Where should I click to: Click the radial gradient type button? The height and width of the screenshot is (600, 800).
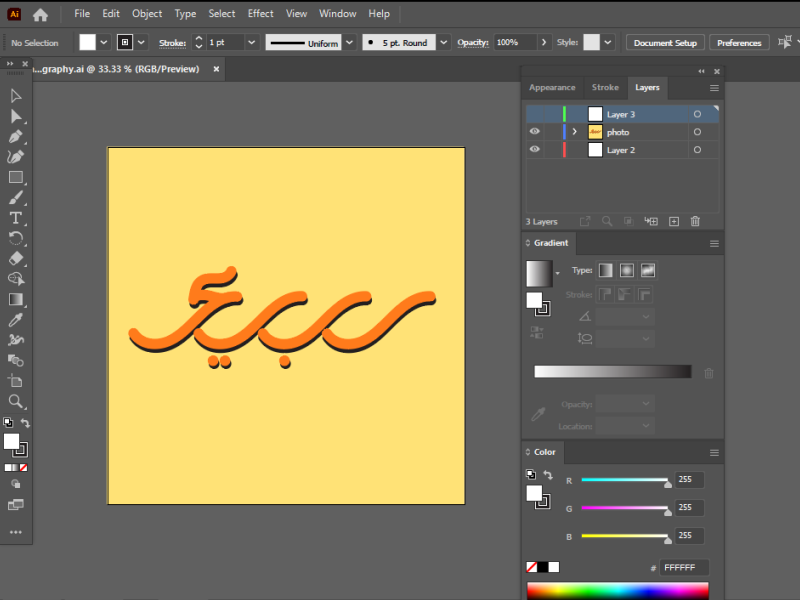627,271
